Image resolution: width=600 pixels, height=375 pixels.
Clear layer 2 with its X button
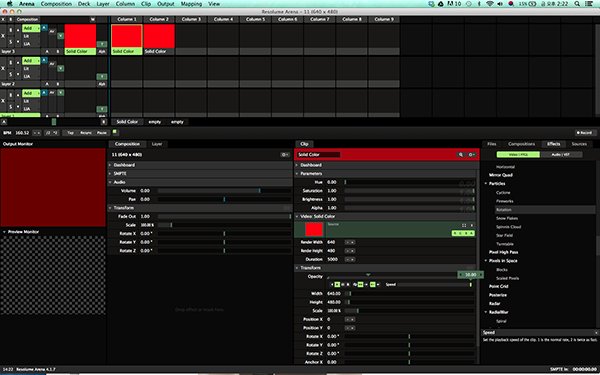click(x=3, y=68)
